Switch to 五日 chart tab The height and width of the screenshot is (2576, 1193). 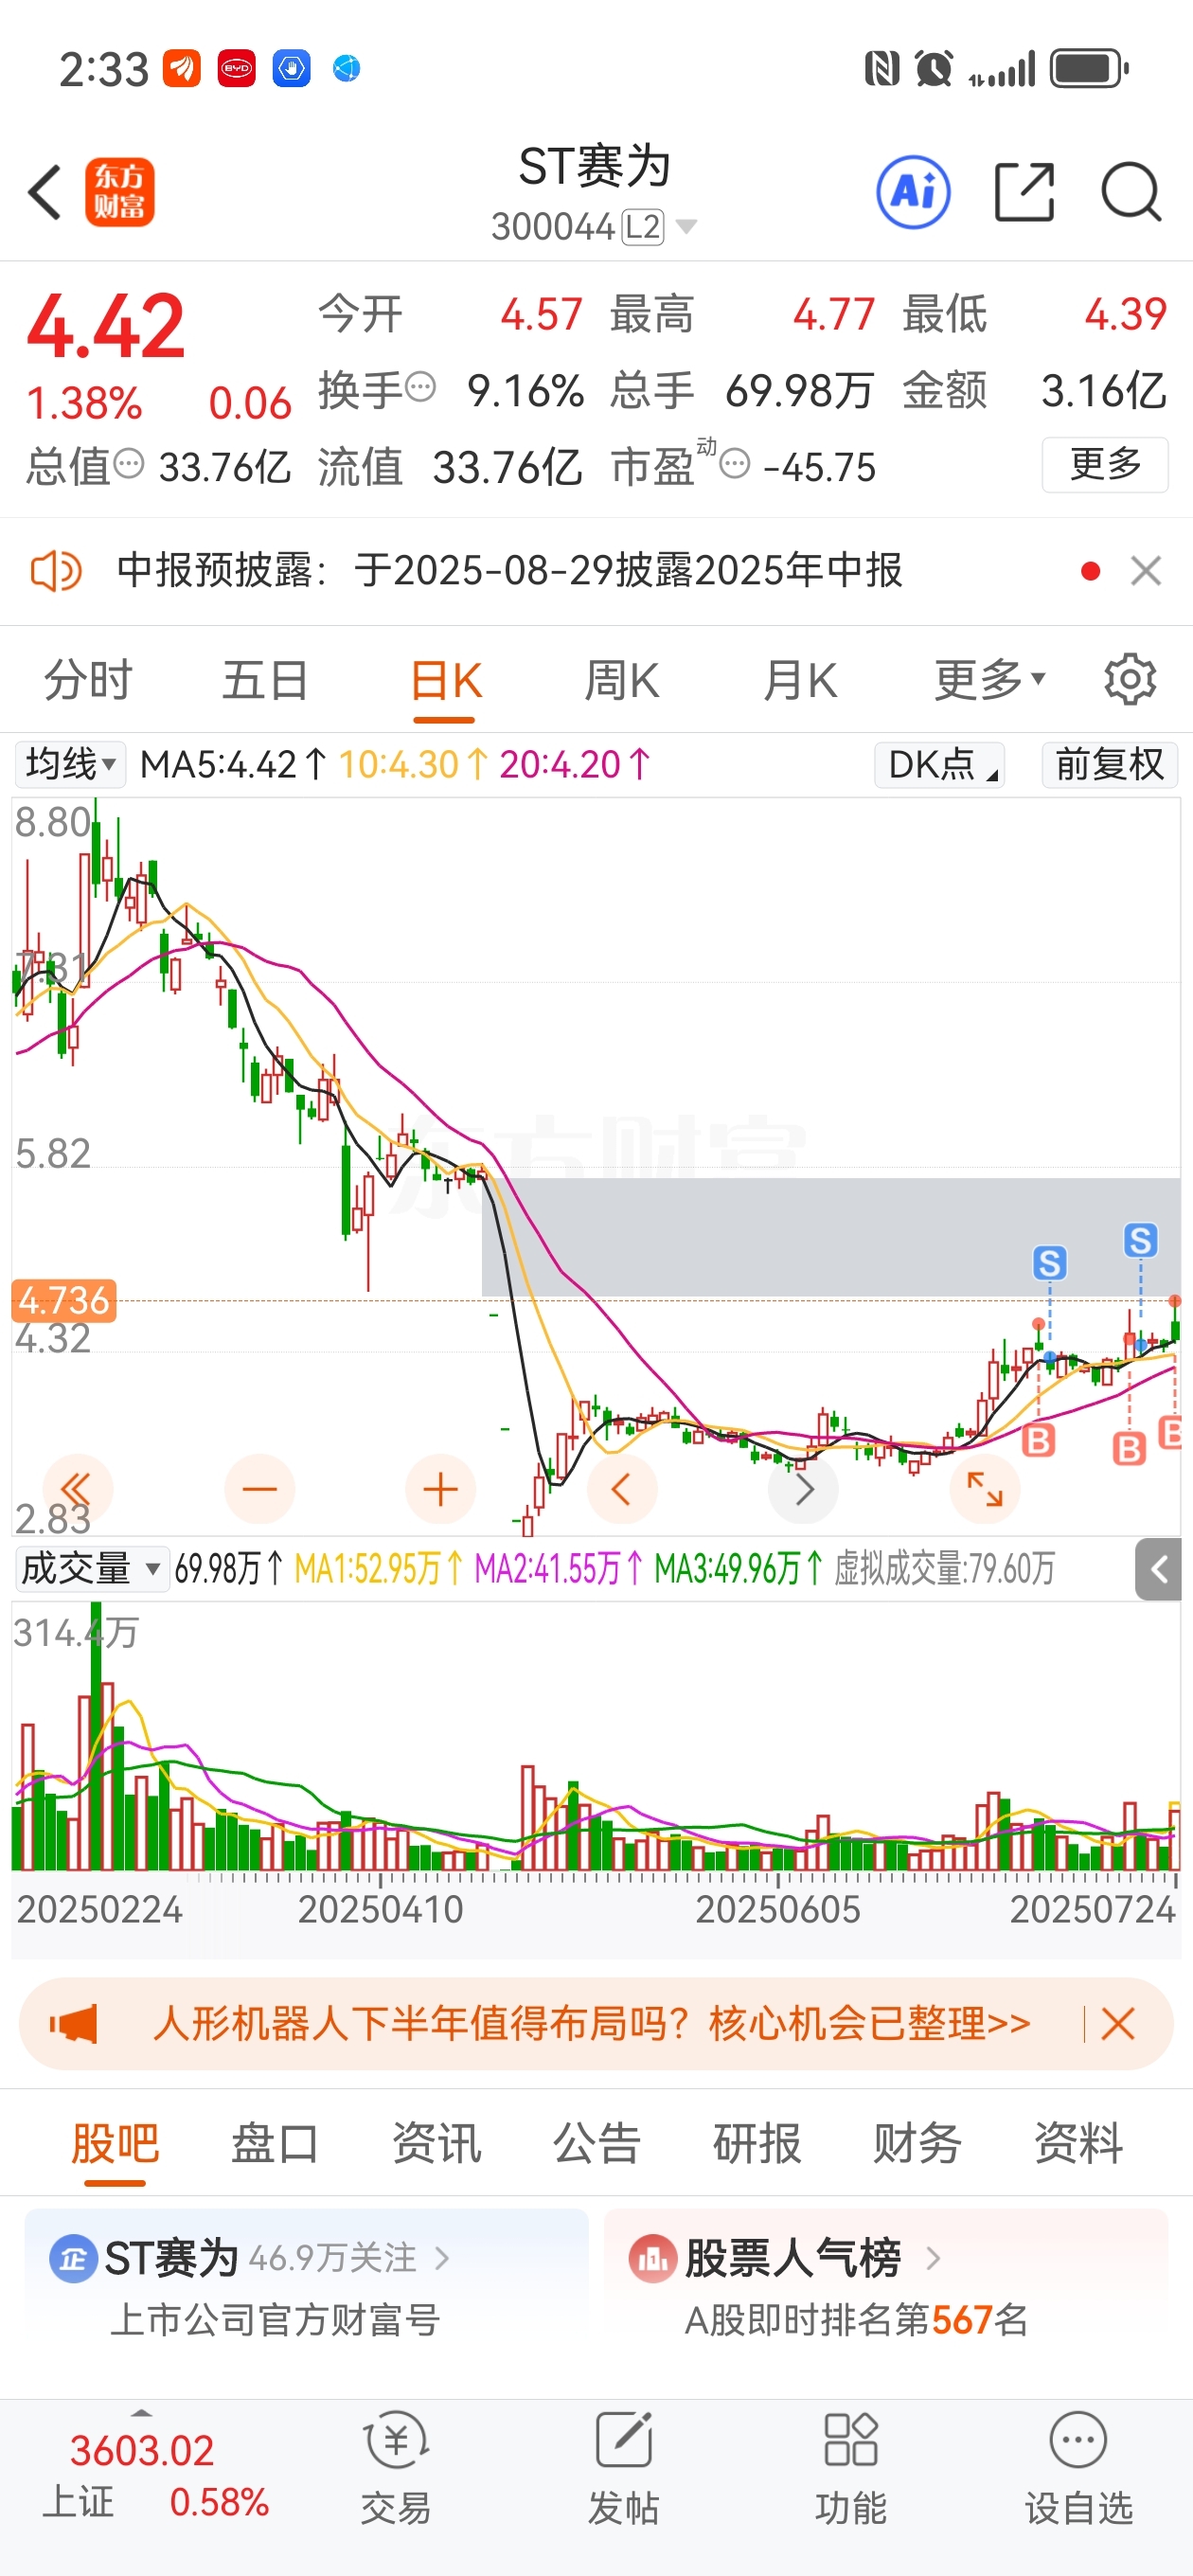(265, 680)
